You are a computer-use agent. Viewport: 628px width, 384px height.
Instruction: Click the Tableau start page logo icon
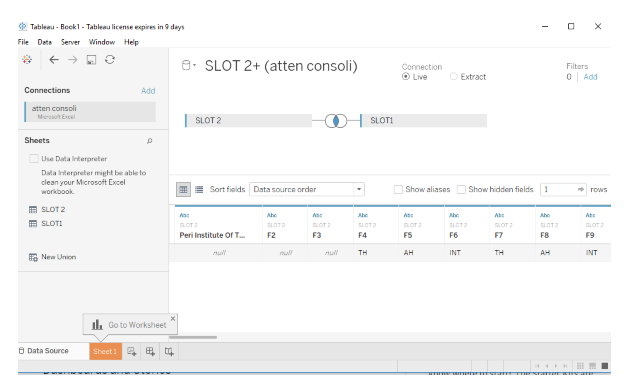27,60
